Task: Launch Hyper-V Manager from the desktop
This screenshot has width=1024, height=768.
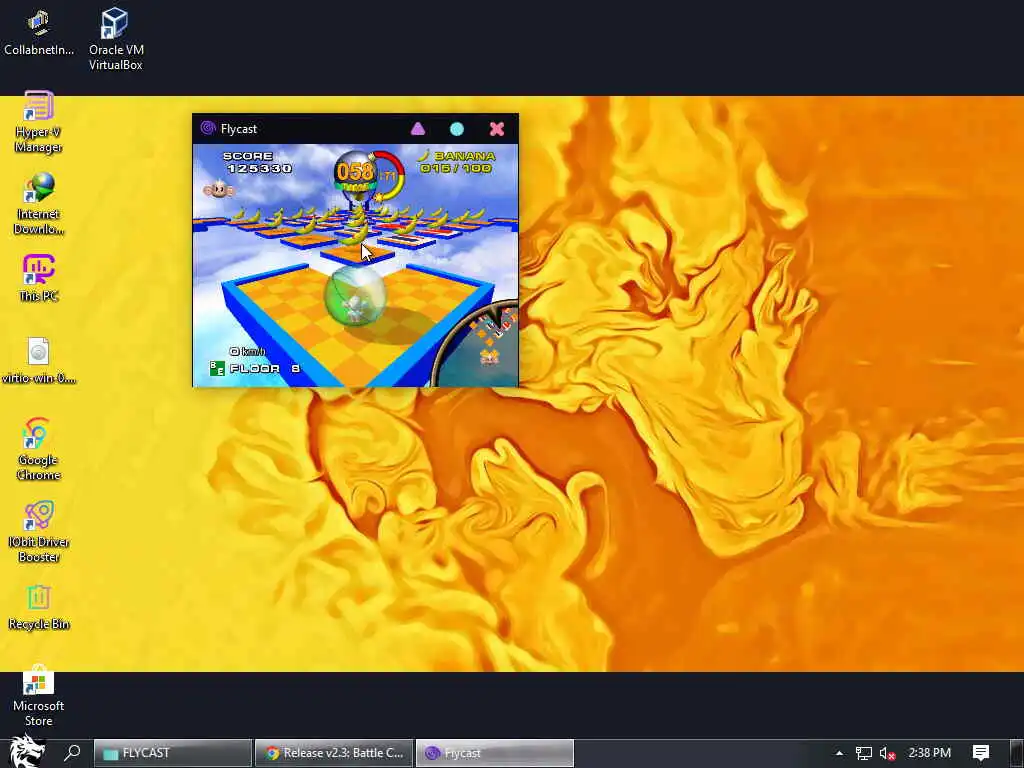Action: [x=39, y=122]
